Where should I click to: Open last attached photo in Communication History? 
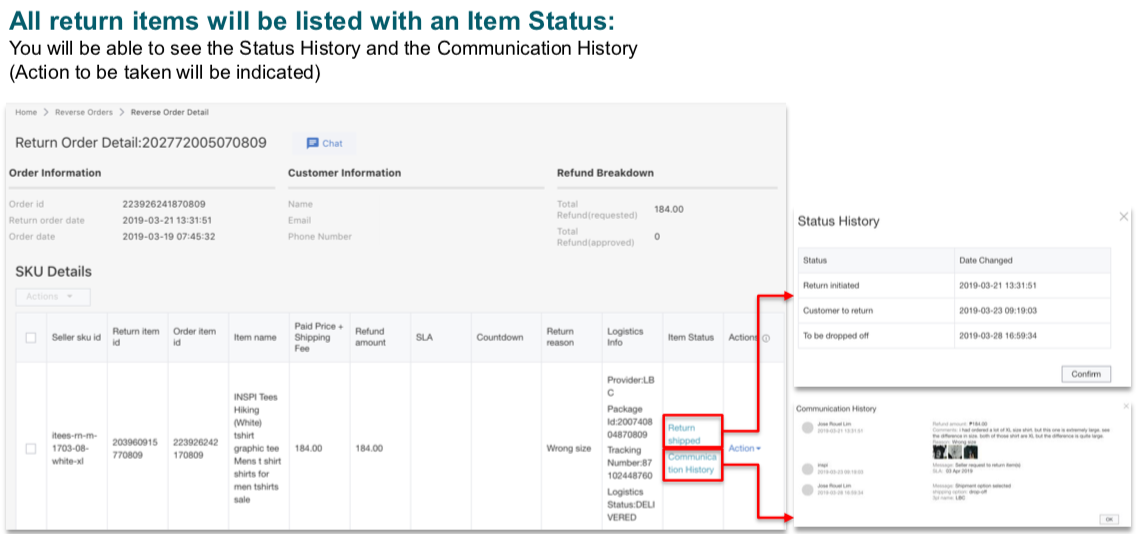(969, 451)
